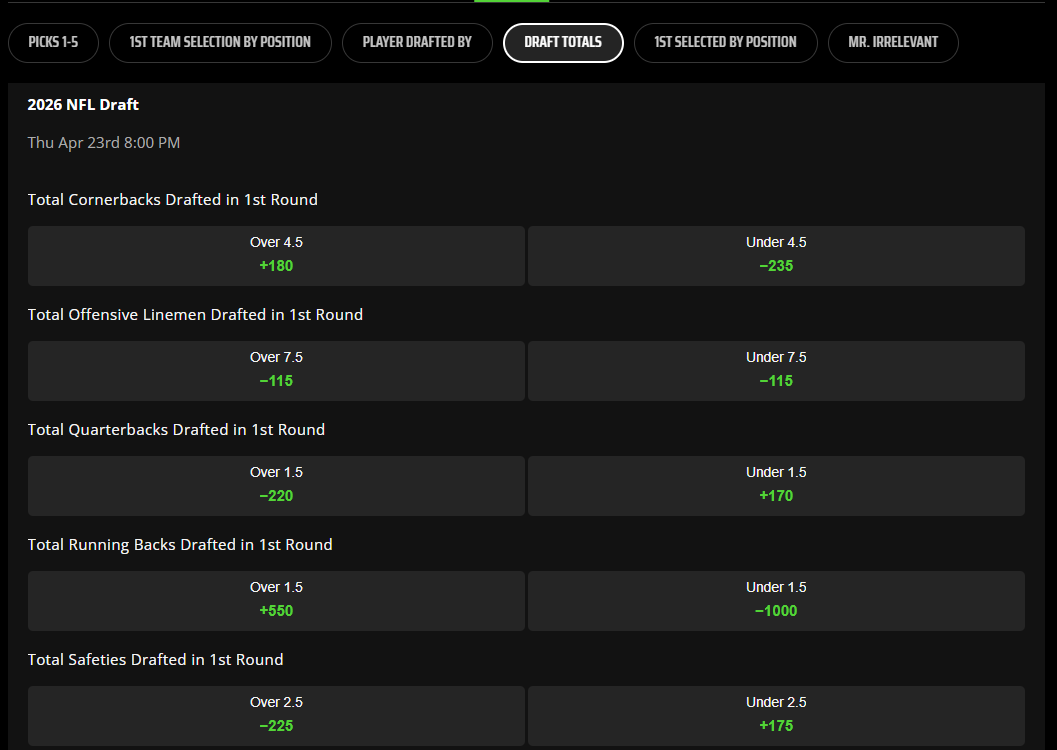
Task: Select Over 1.5 quarterbacks at -220
Action: click(x=276, y=486)
